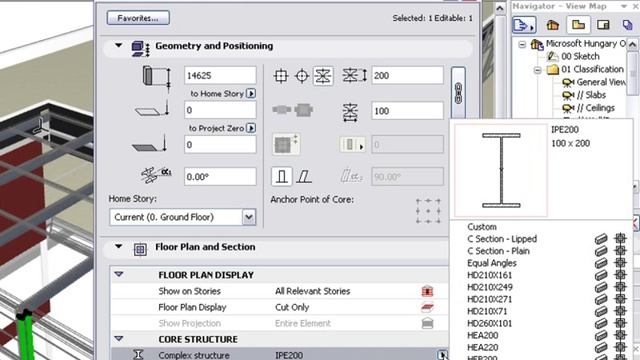640x360 pixels.
Task: Edit the profile width field 100
Action: [407, 111]
